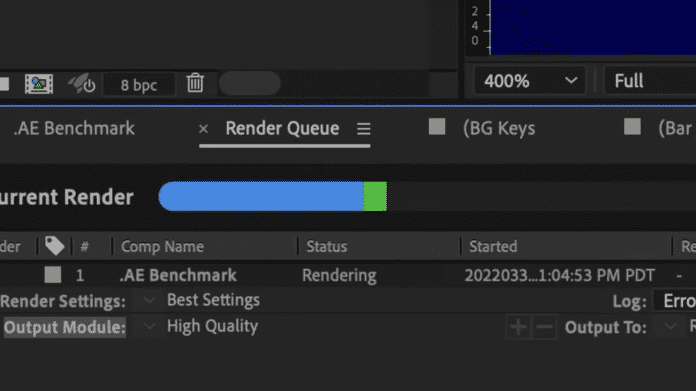Image resolution: width=696 pixels, height=391 pixels.
Task: Add output module with plus icon
Action: click(518, 327)
